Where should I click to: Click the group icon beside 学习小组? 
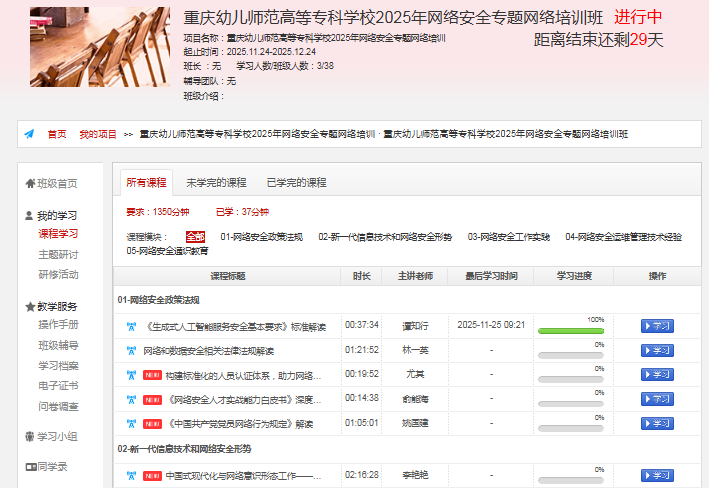tap(29, 436)
